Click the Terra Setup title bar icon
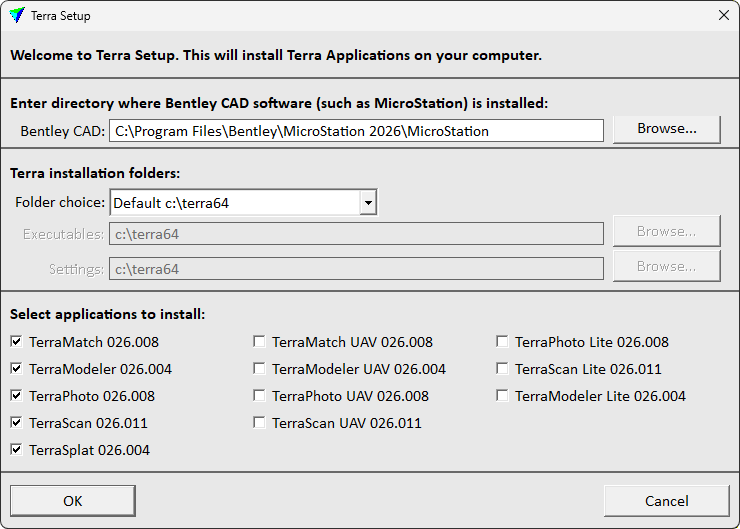 17,16
